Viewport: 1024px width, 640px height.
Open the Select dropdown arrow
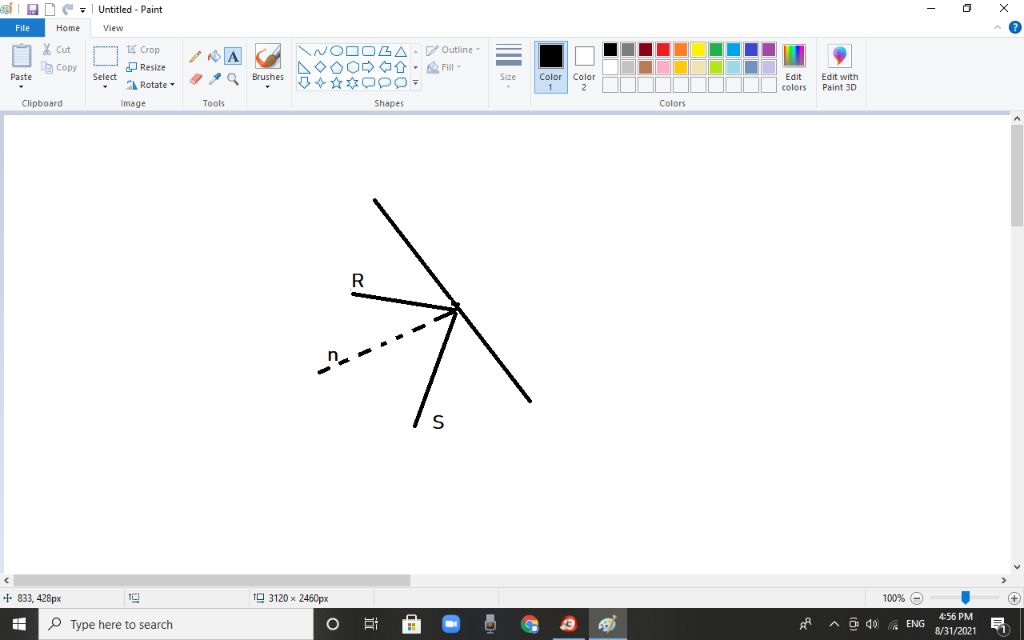pos(104,87)
